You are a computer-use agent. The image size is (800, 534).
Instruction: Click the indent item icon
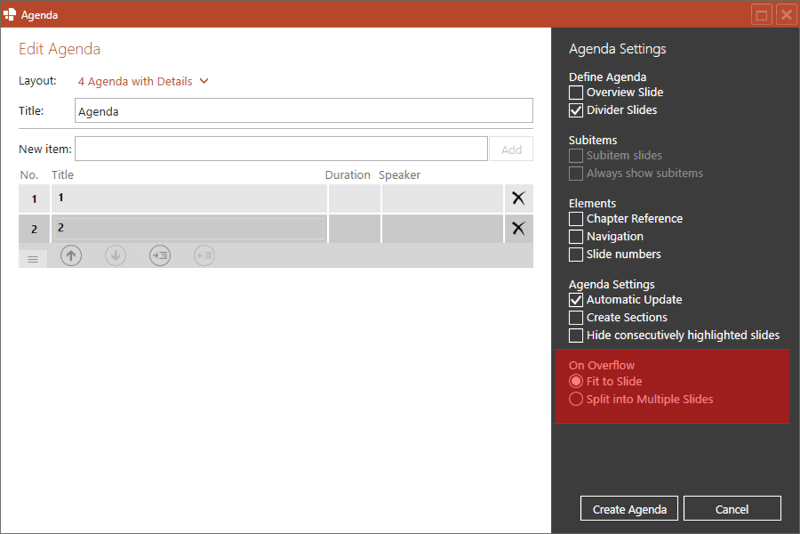click(x=160, y=256)
